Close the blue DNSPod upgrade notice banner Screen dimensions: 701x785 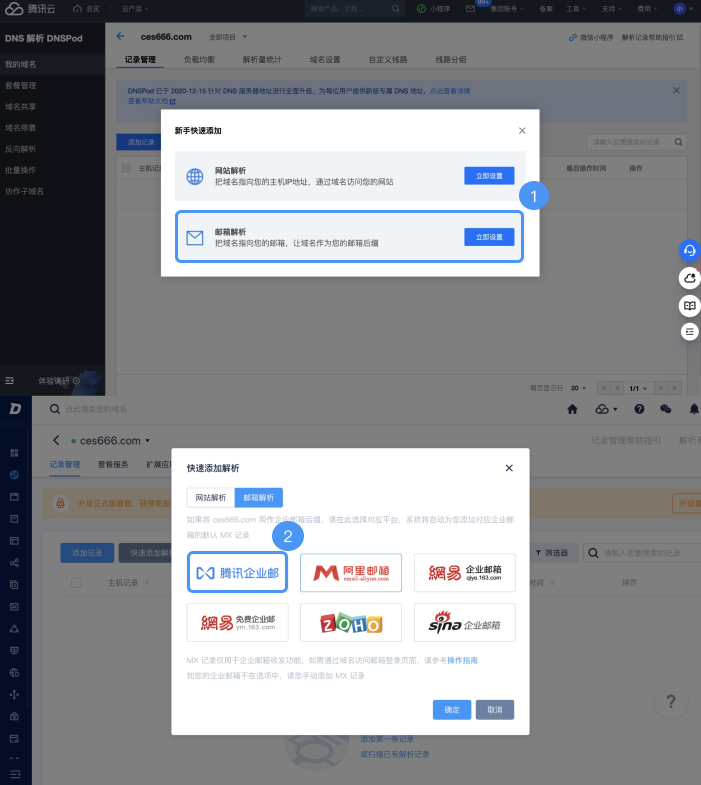[x=676, y=90]
